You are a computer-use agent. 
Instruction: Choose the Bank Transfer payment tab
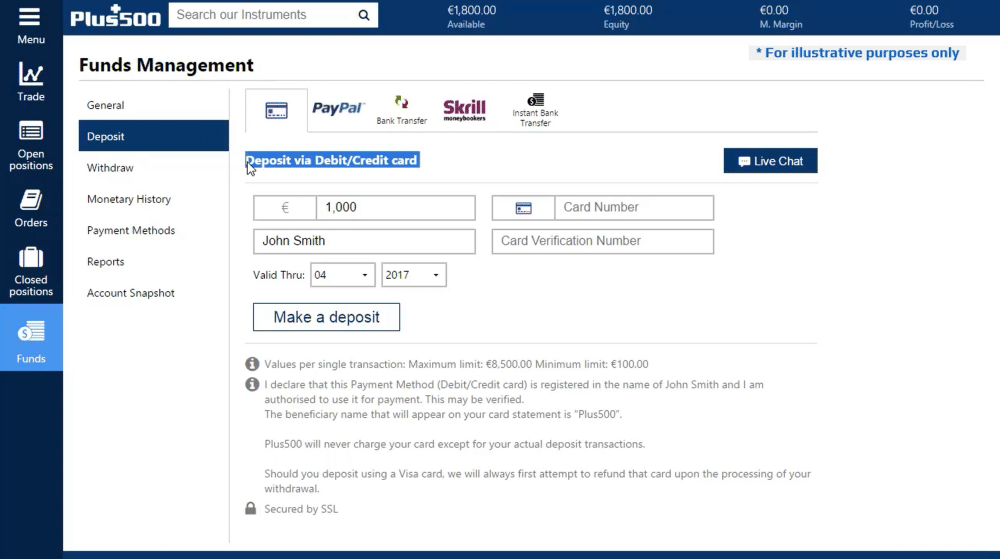coord(401,110)
